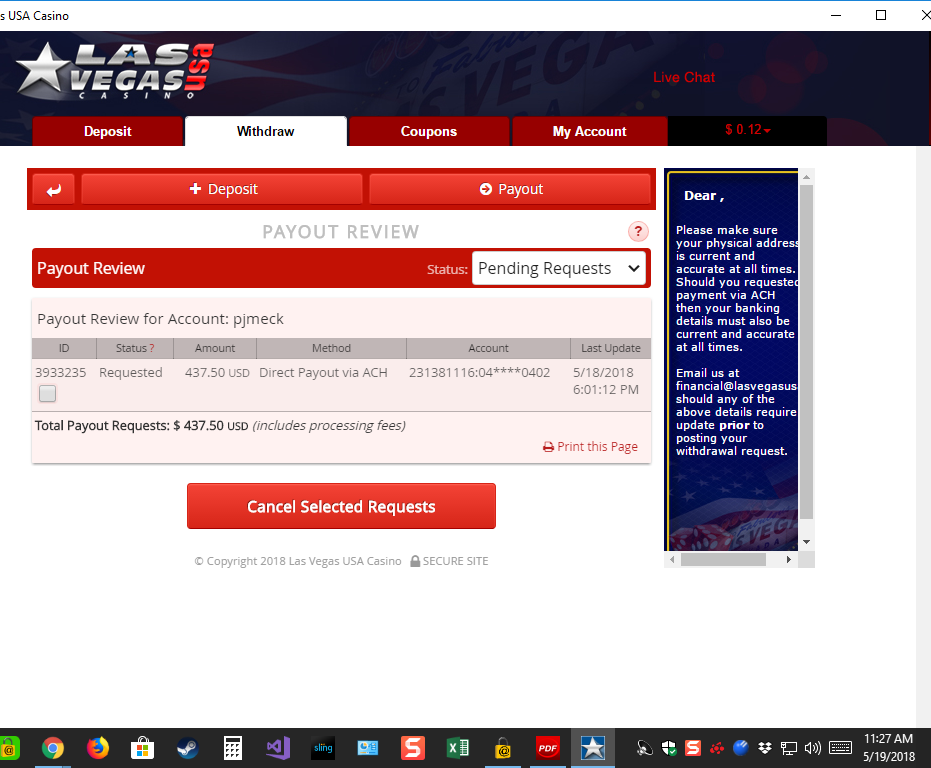
Task: Click the account number 231381116:04****0402
Action: pos(479,372)
